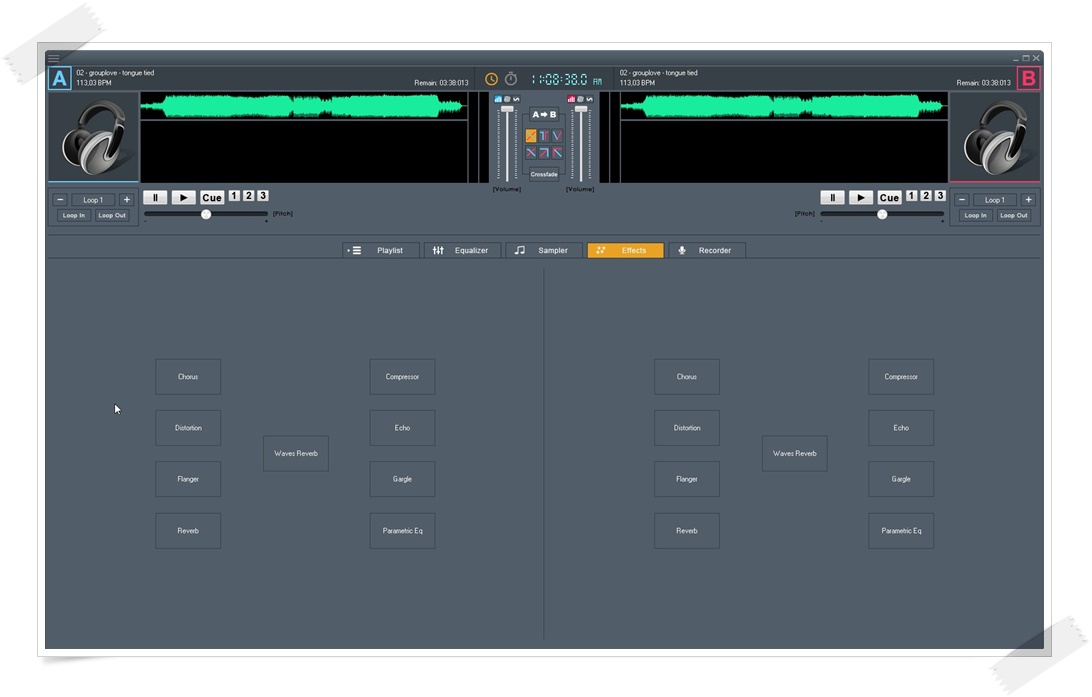Screen dimensions: 1092x697
Task: Toggle Loop In on Deck A
Action: click(72, 215)
